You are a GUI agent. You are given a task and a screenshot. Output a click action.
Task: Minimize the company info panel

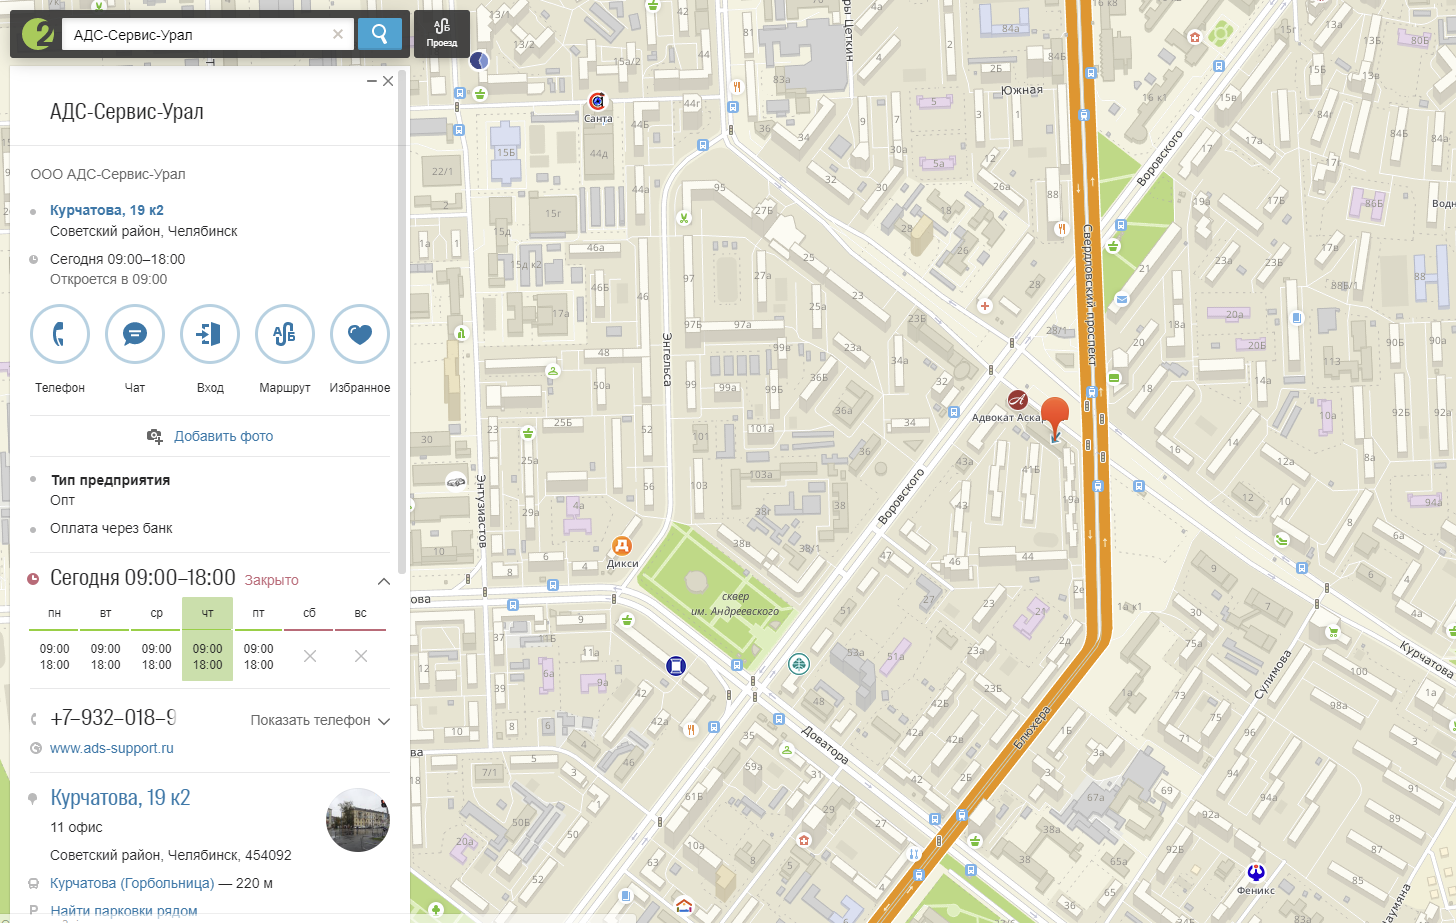[x=372, y=81]
